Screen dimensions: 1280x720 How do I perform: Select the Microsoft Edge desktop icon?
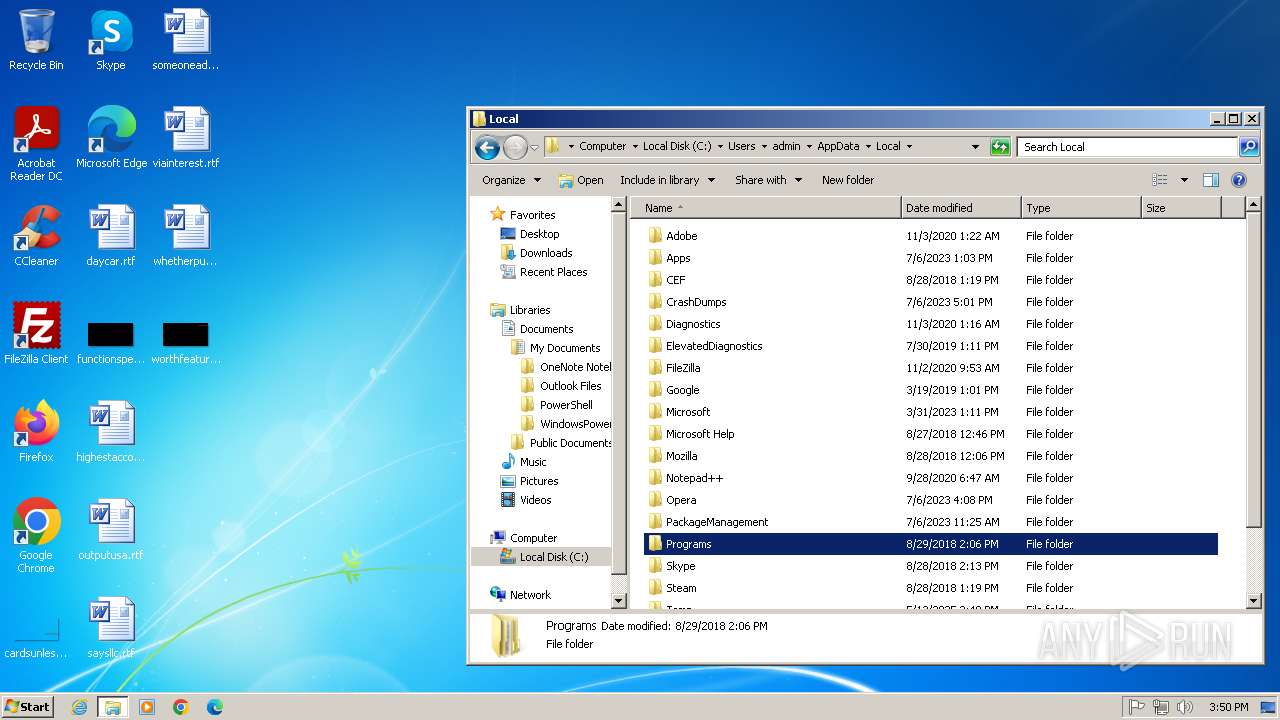[x=111, y=137]
